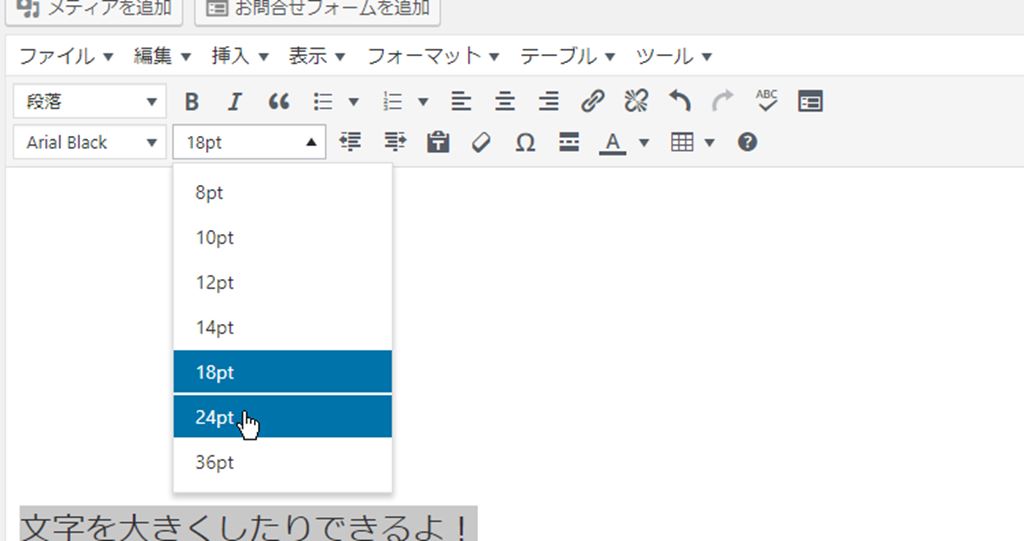The height and width of the screenshot is (541, 1024).
Task: Undo the last edit
Action: (x=680, y=101)
